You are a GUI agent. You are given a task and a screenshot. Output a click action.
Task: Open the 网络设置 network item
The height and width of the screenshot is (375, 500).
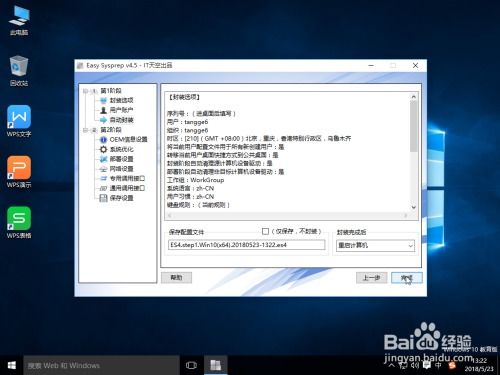(117, 169)
